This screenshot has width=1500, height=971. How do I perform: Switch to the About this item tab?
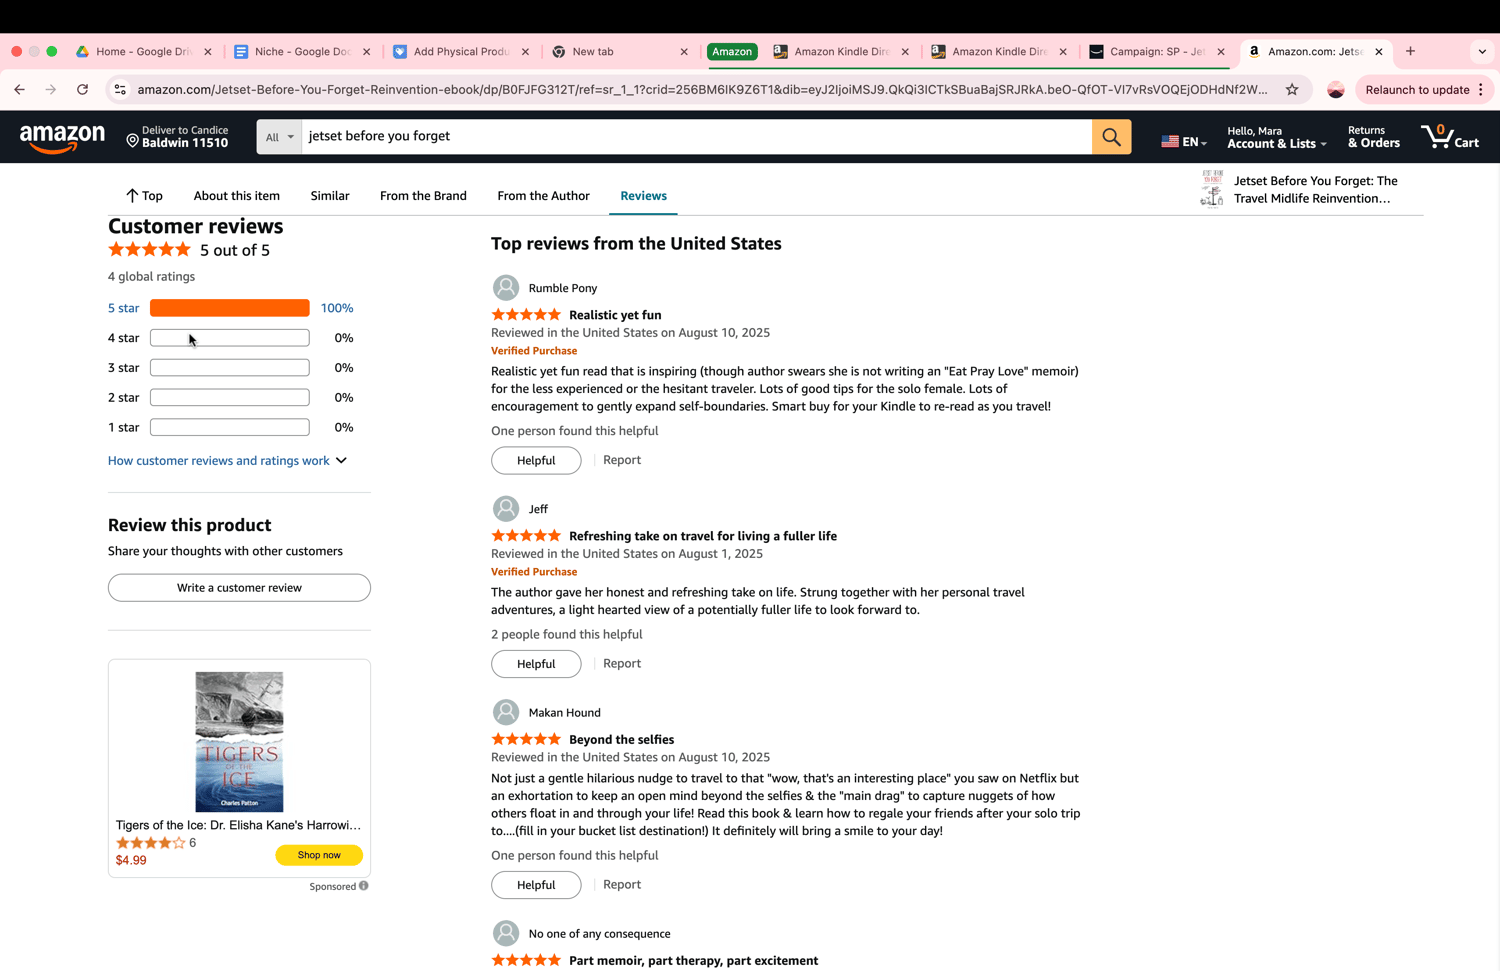[237, 196]
